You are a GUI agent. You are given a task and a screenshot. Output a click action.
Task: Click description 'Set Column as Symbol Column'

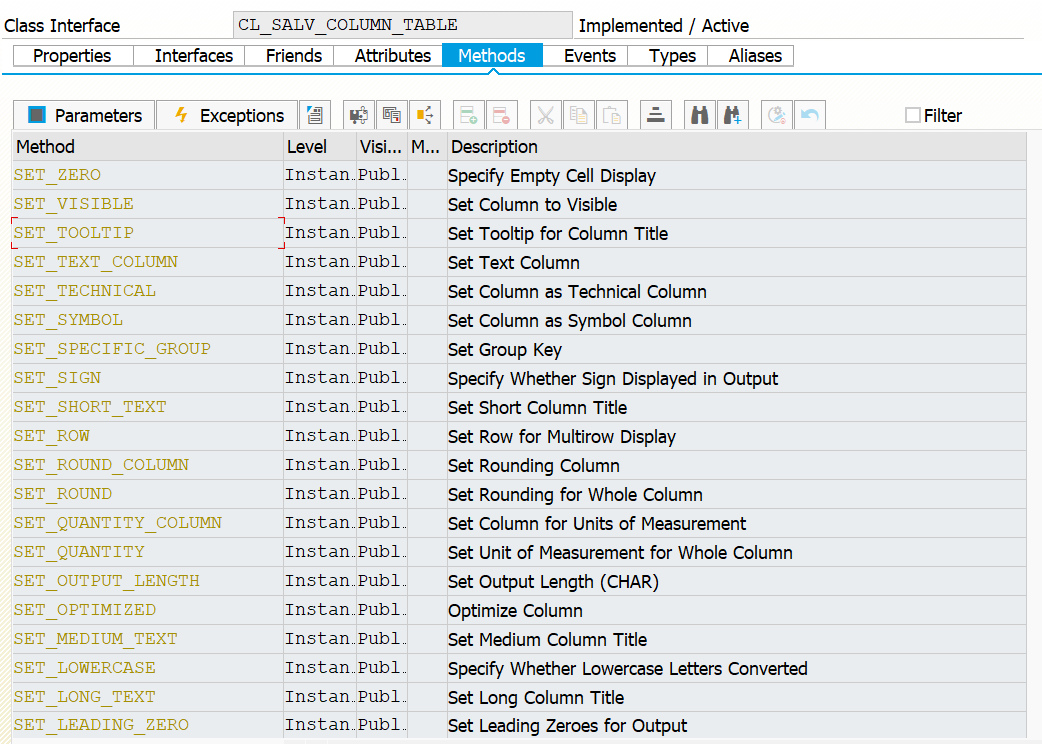click(x=570, y=321)
